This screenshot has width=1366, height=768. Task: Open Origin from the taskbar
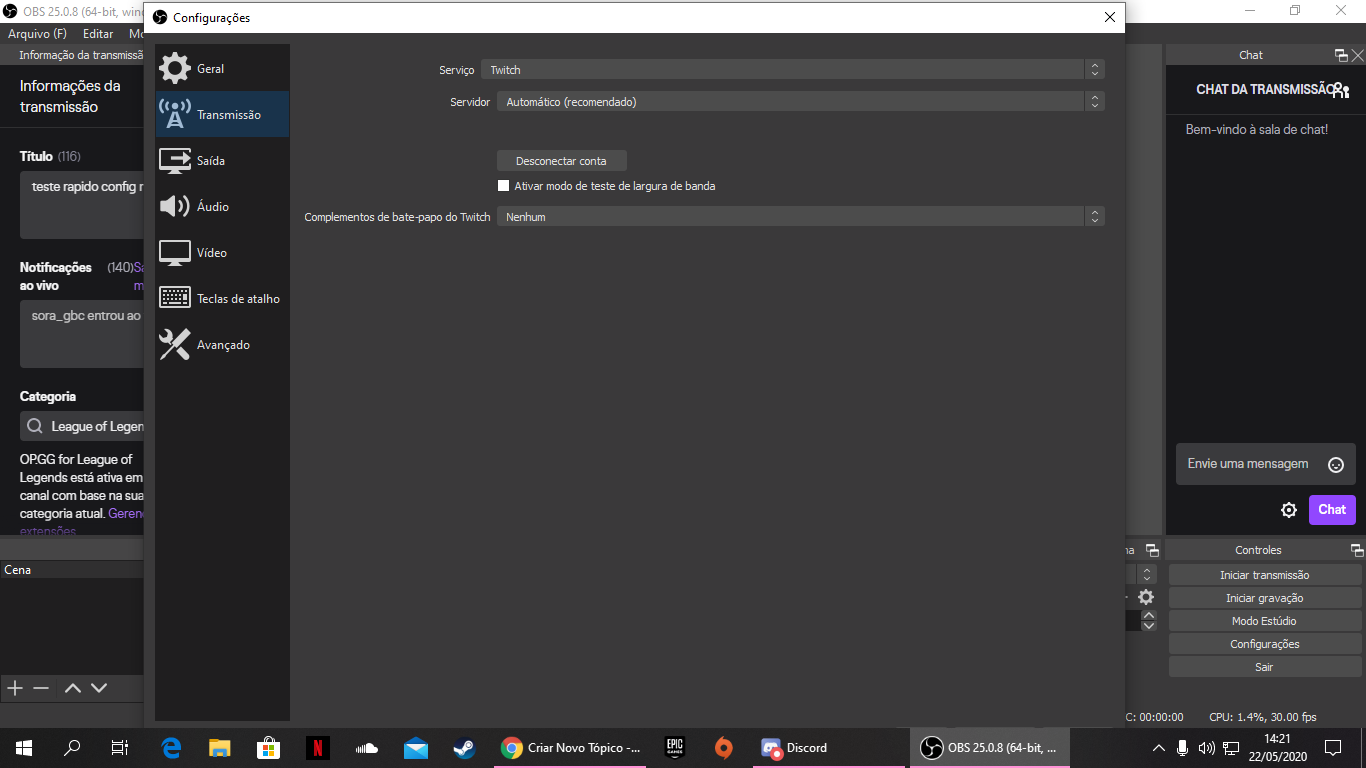723,748
